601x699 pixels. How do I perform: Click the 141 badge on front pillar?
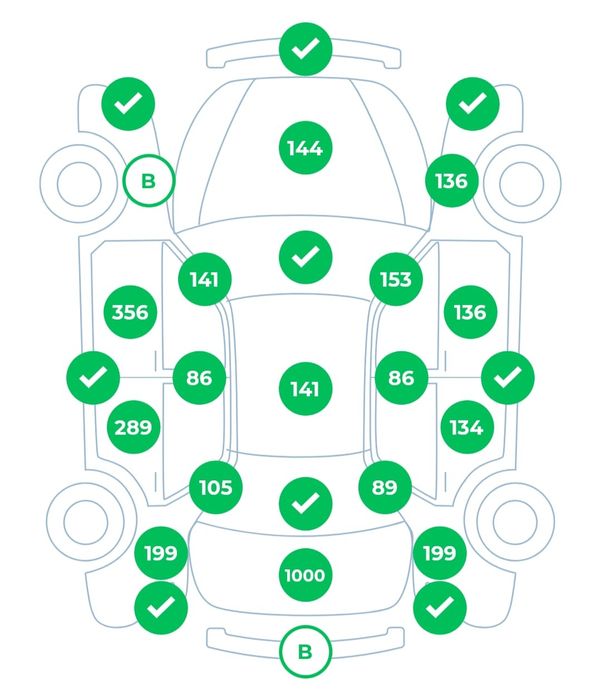(204, 279)
